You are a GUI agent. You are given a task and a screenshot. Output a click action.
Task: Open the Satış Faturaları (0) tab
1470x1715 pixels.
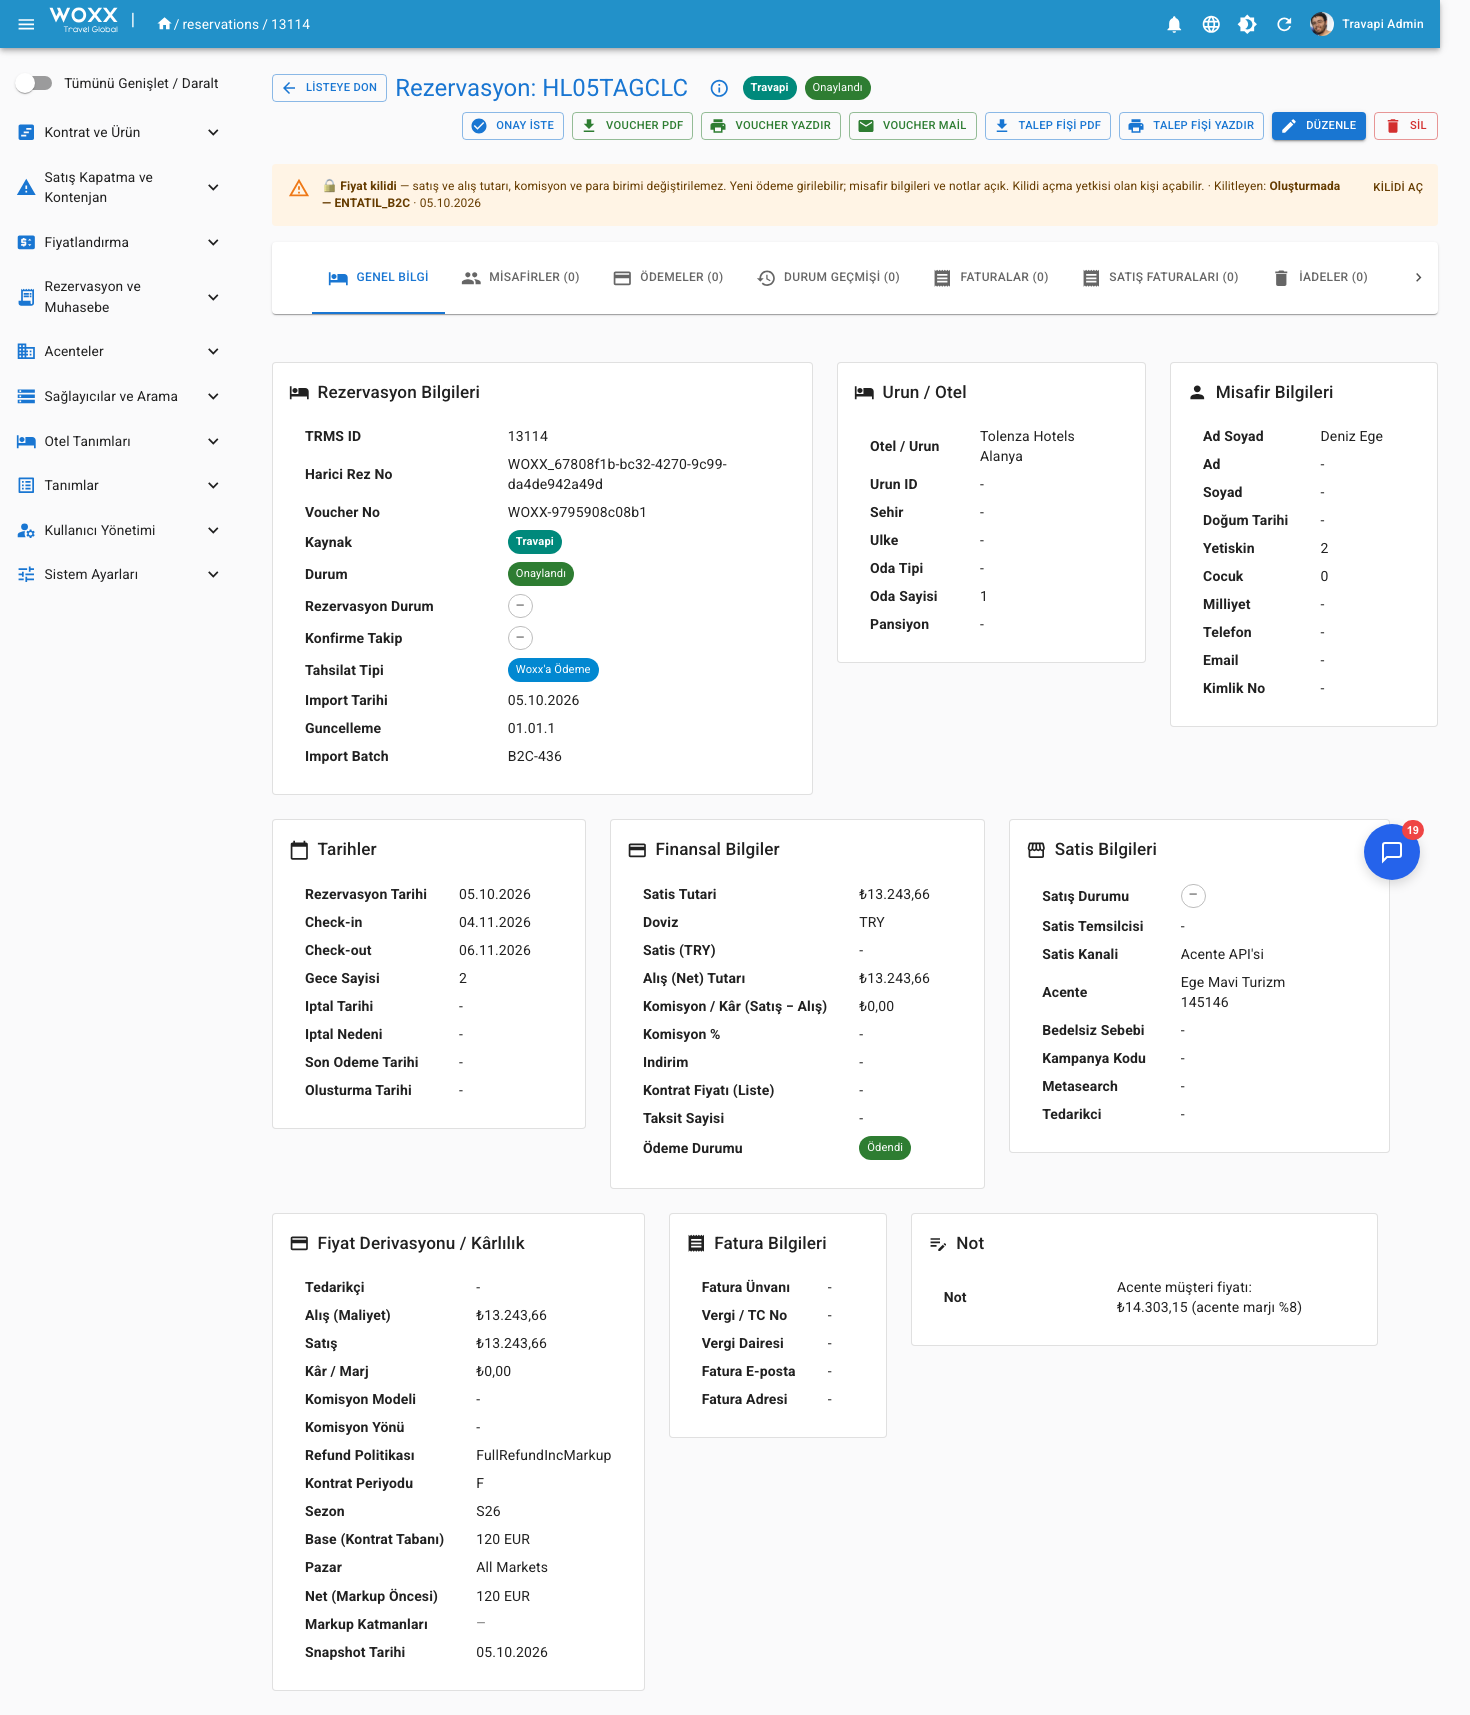(1160, 277)
